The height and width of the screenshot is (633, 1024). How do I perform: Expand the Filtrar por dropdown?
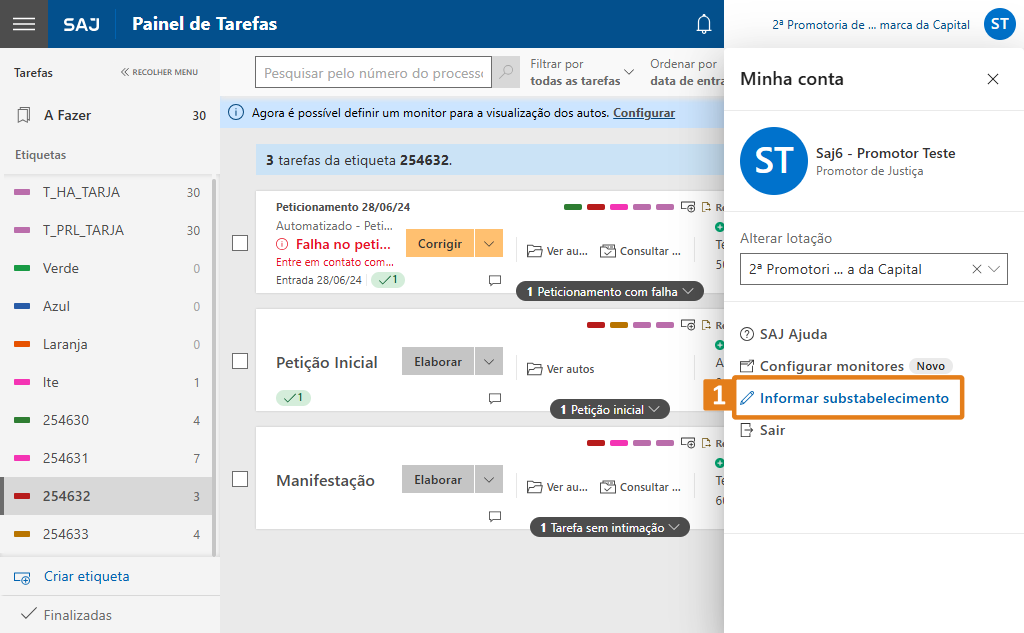pyautogui.click(x=628, y=73)
